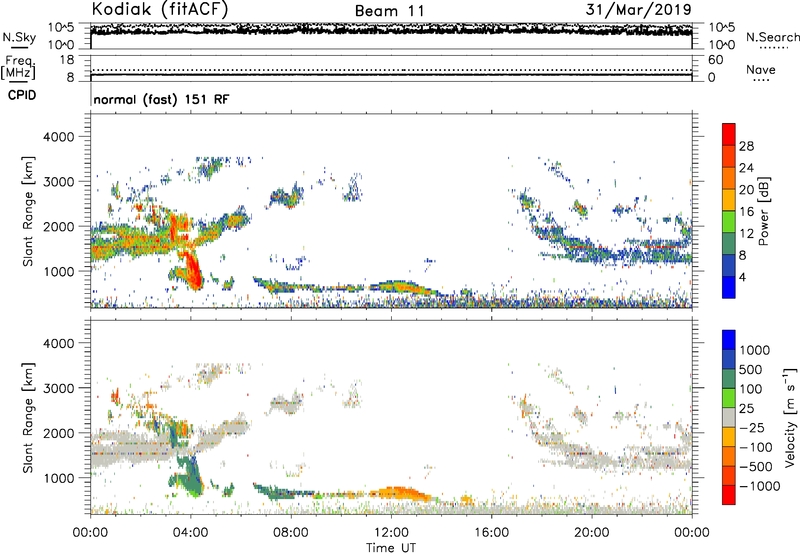Click the '-1000' label on the velocity color bar
Viewport: 800px width, 554px height.
pyautogui.click(x=759, y=486)
